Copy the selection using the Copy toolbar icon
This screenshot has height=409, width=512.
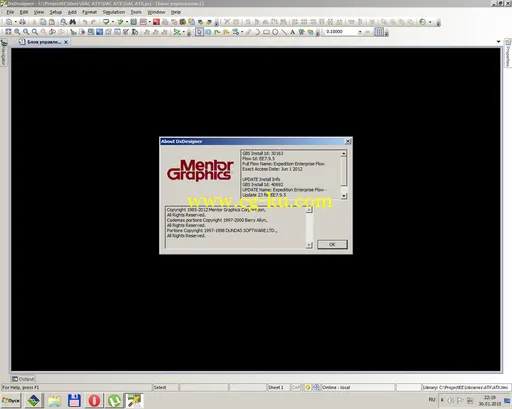pos(43,22)
